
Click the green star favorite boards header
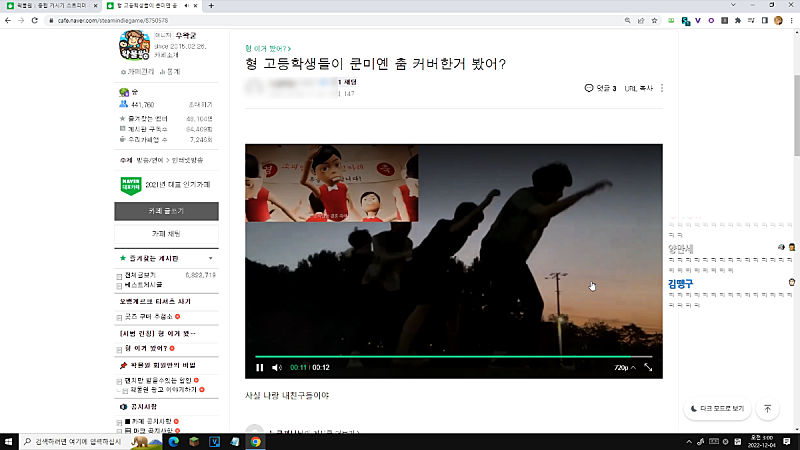(x=149, y=259)
